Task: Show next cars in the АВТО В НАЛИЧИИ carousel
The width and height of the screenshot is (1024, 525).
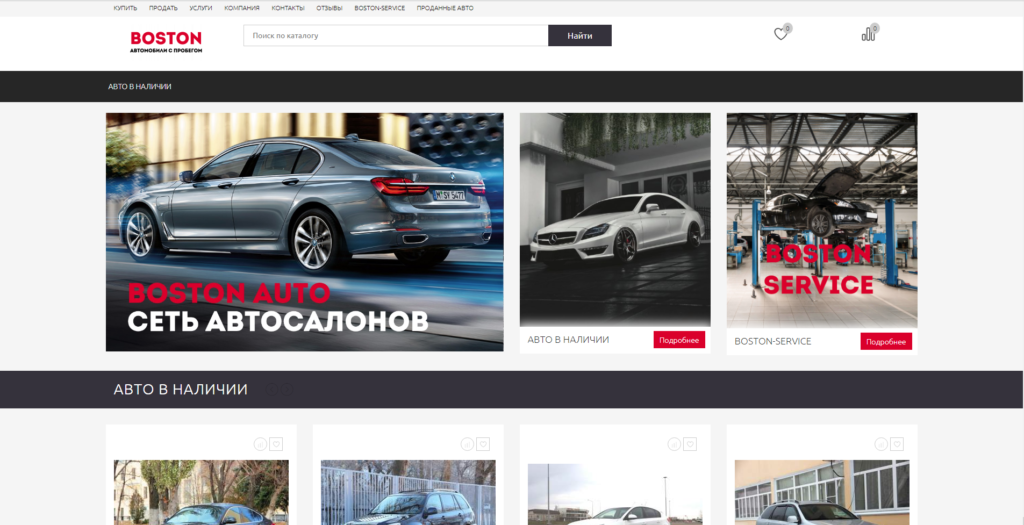Action: [x=287, y=390]
